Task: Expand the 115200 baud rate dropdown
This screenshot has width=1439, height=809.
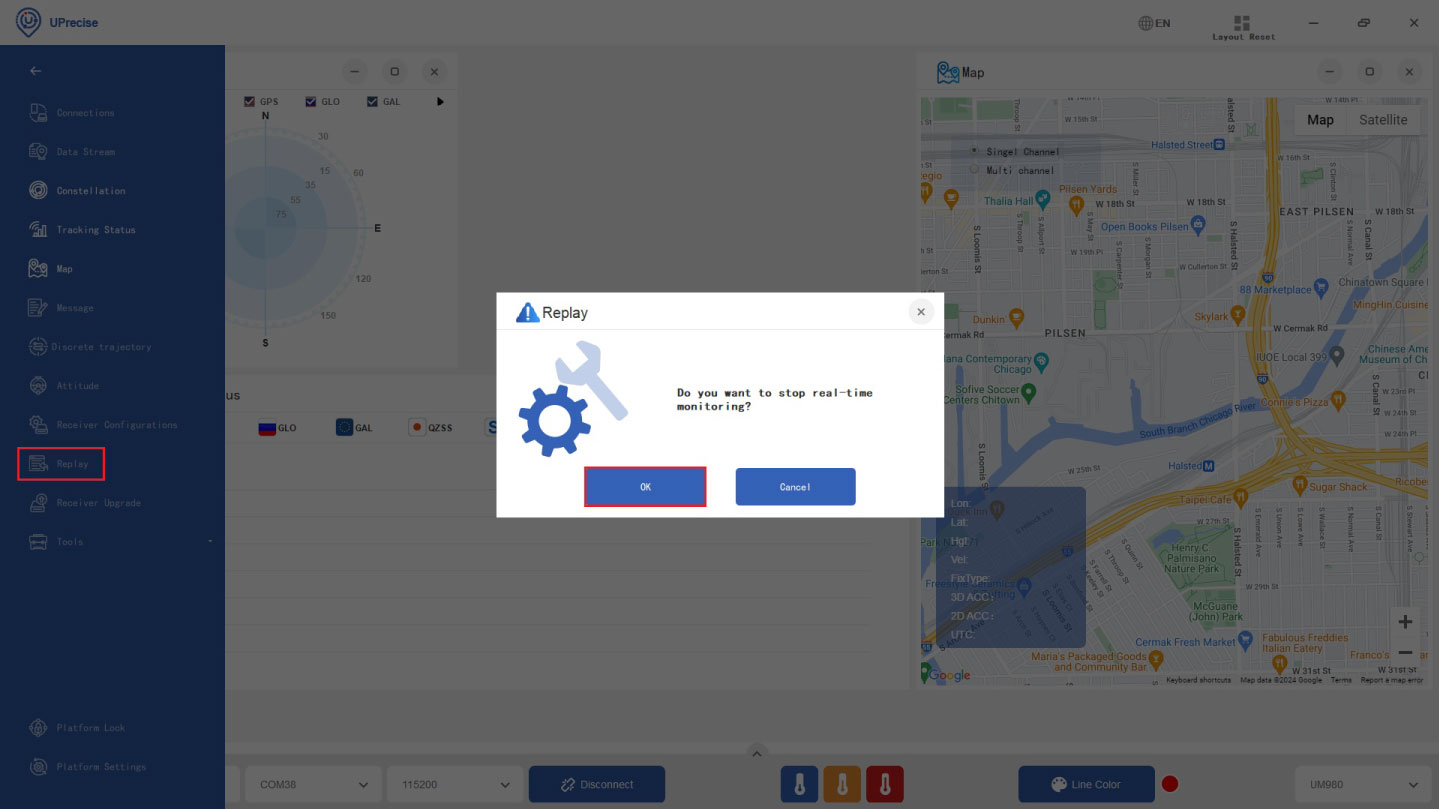Action: click(x=454, y=785)
